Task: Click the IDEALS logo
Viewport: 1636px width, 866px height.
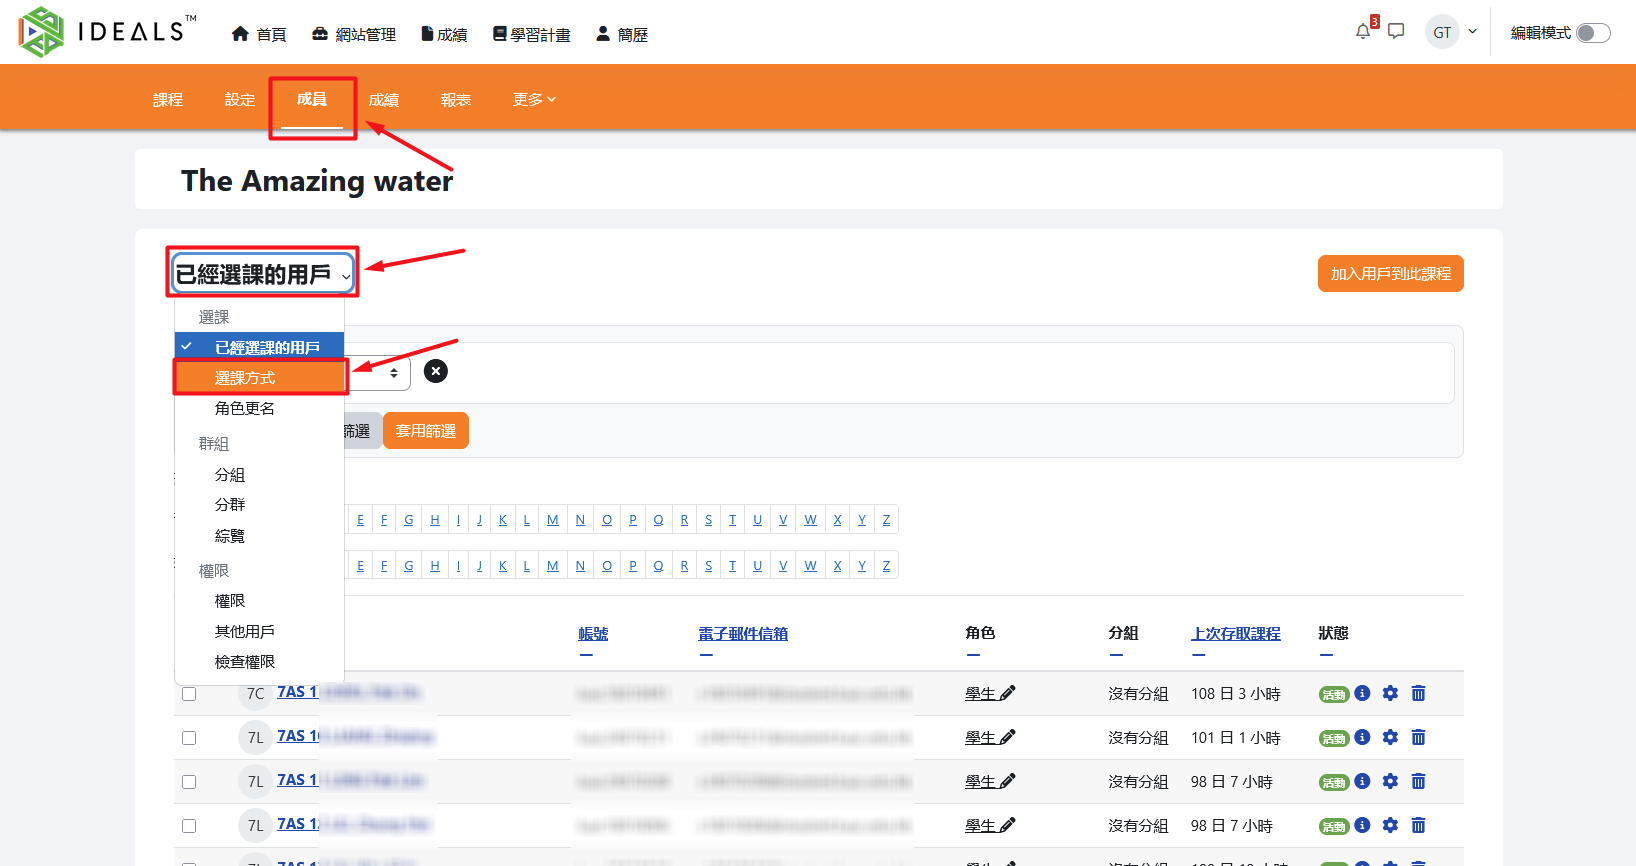Action: 107,32
